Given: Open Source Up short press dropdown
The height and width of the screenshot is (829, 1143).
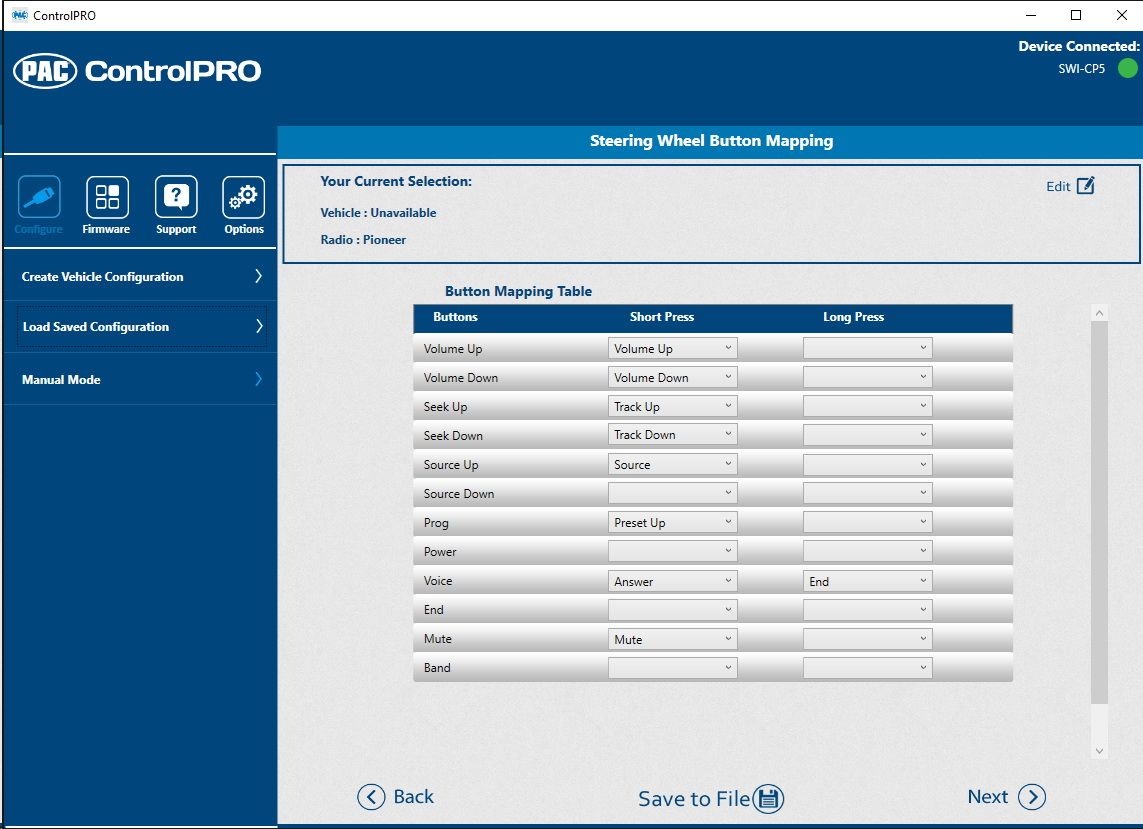Looking at the screenshot, I should (672, 464).
